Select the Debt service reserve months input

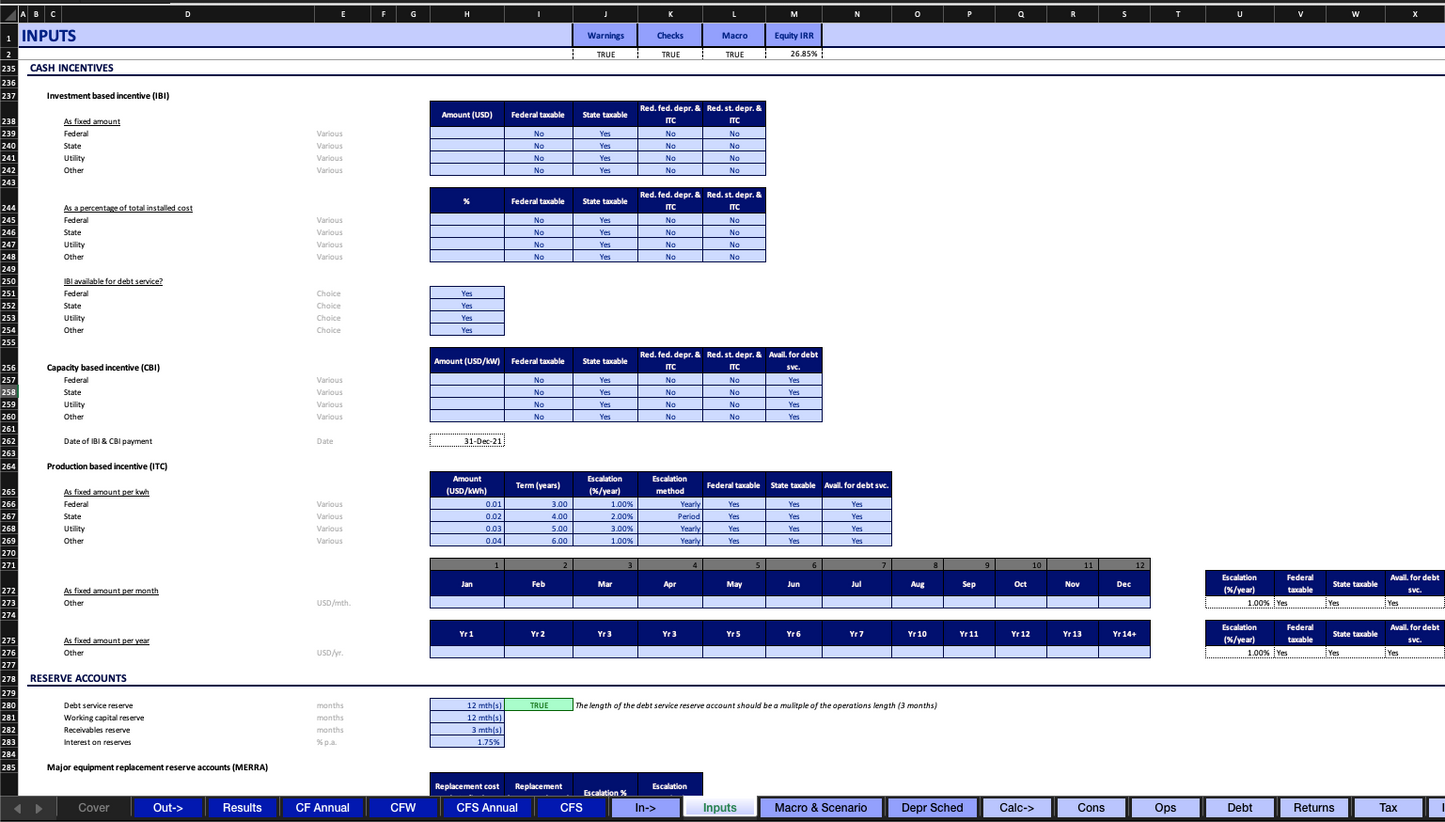[467, 705]
